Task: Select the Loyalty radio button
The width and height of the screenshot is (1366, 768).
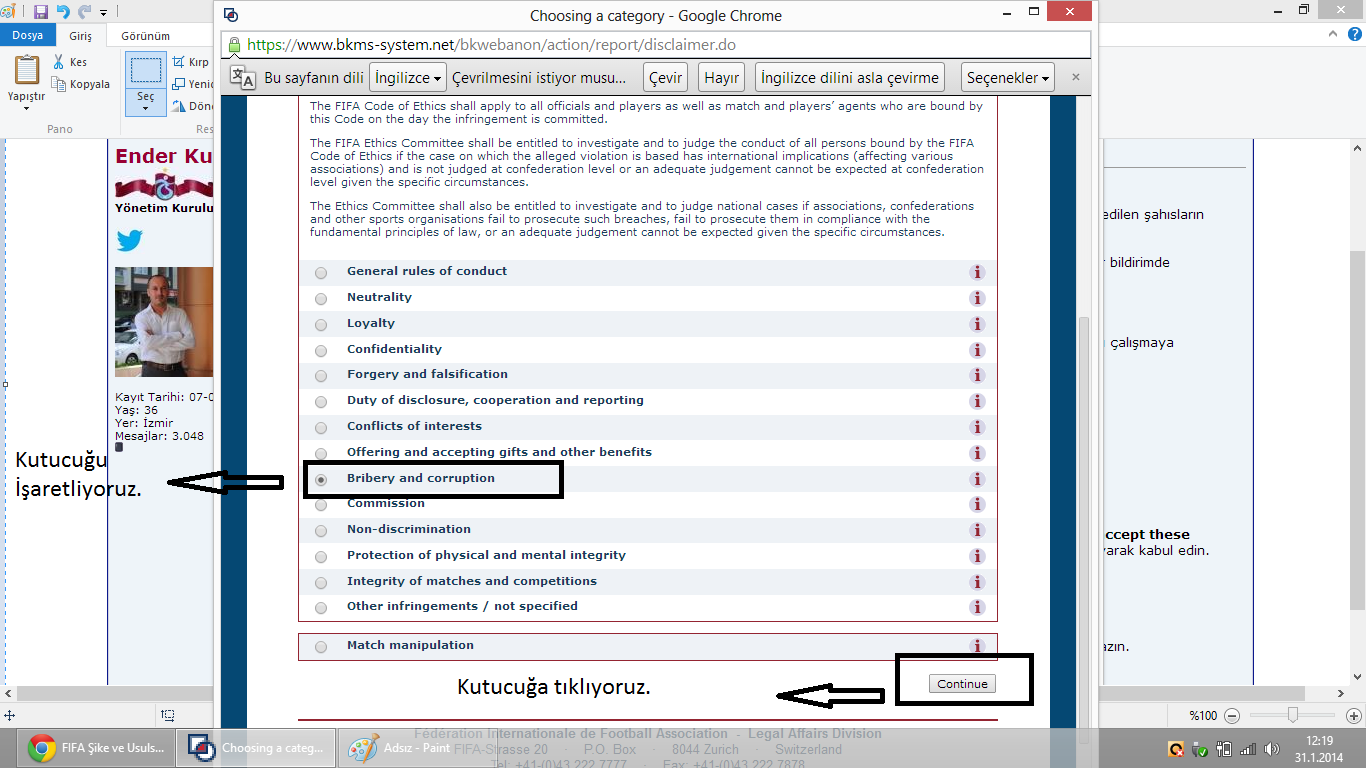Action: click(321, 325)
